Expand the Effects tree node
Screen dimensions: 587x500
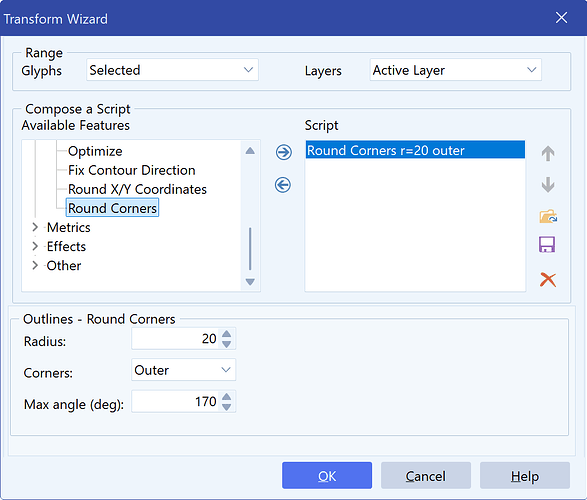(35, 246)
